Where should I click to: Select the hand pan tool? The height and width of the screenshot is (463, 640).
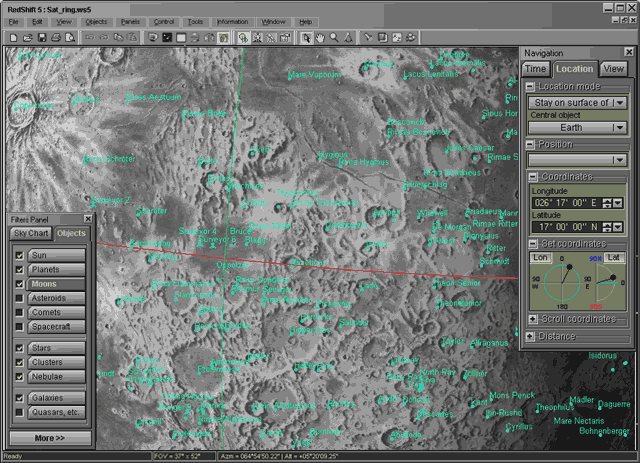[320, 37]
